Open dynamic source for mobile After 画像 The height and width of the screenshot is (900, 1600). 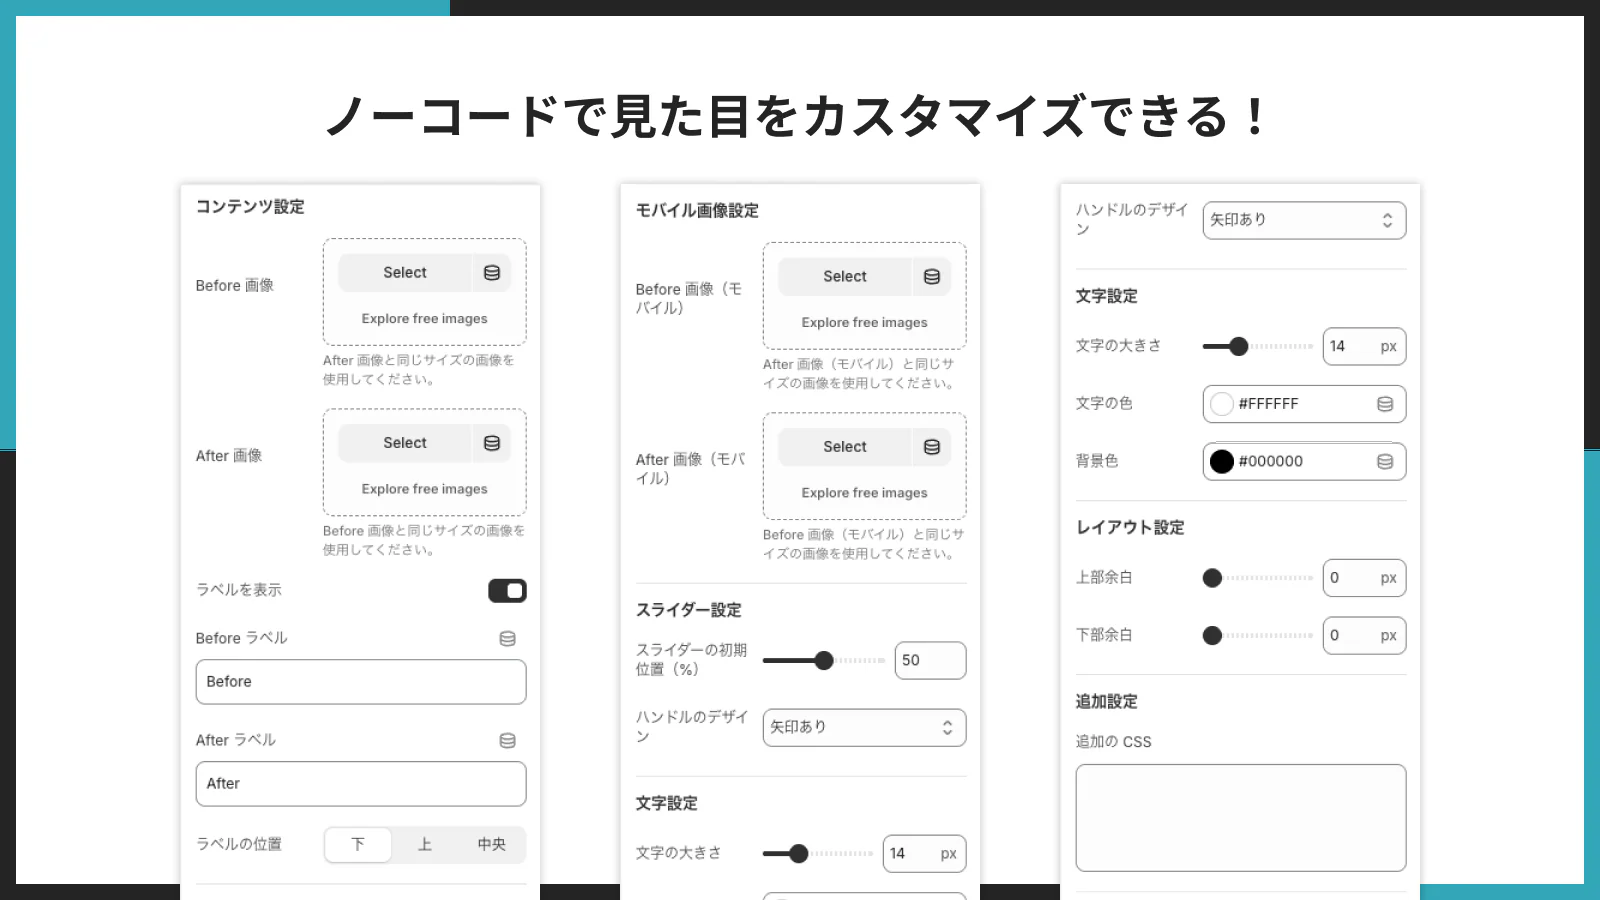tap(931, 446)
